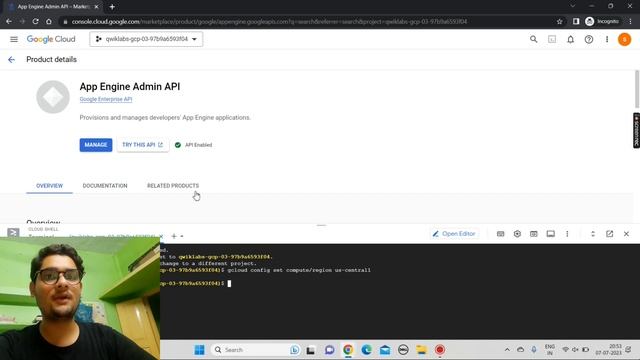The height and width of the screenshot is (360, 640).
Task: Activate Cloud Shell icon in header
Action: (552, 39)
